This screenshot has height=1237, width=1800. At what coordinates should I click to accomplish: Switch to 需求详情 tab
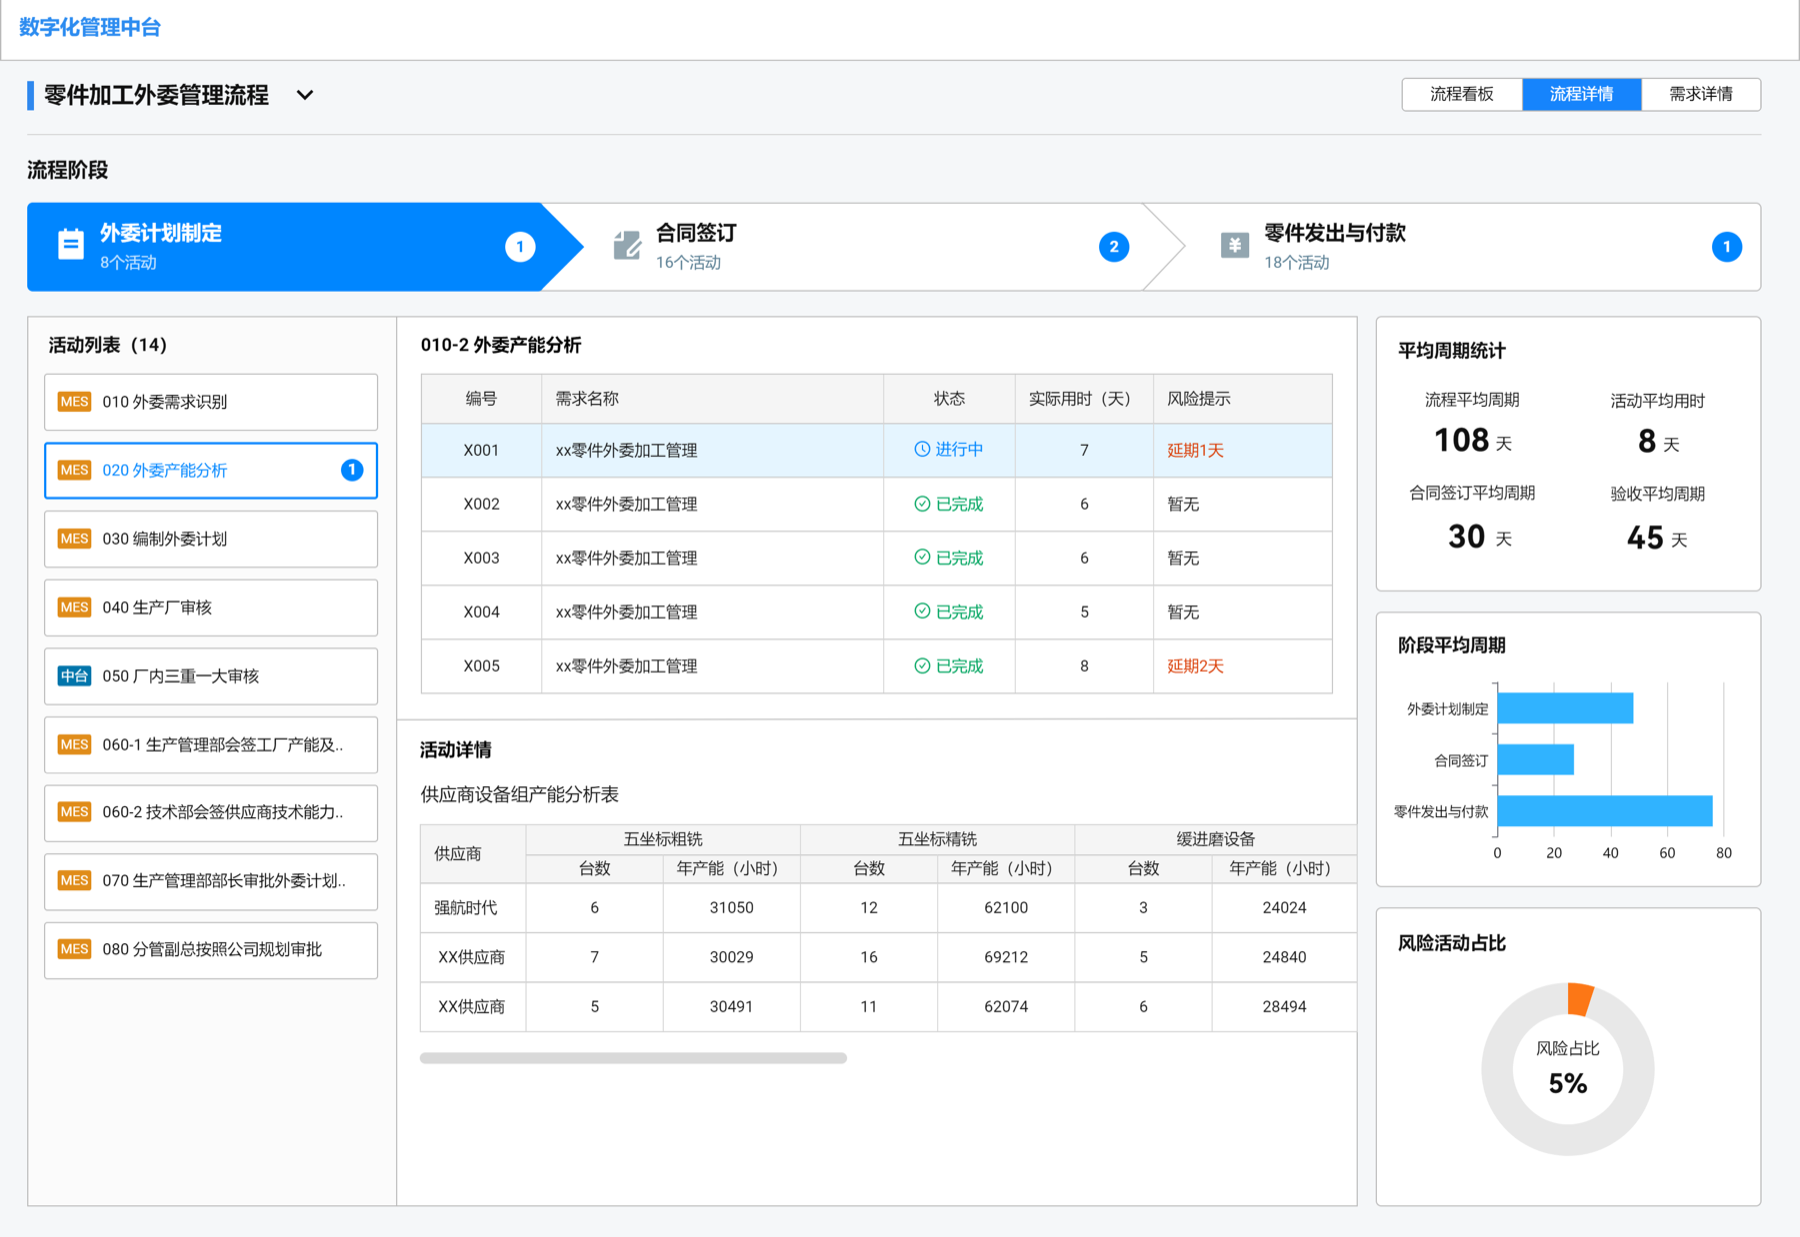tap(1701, 94)
